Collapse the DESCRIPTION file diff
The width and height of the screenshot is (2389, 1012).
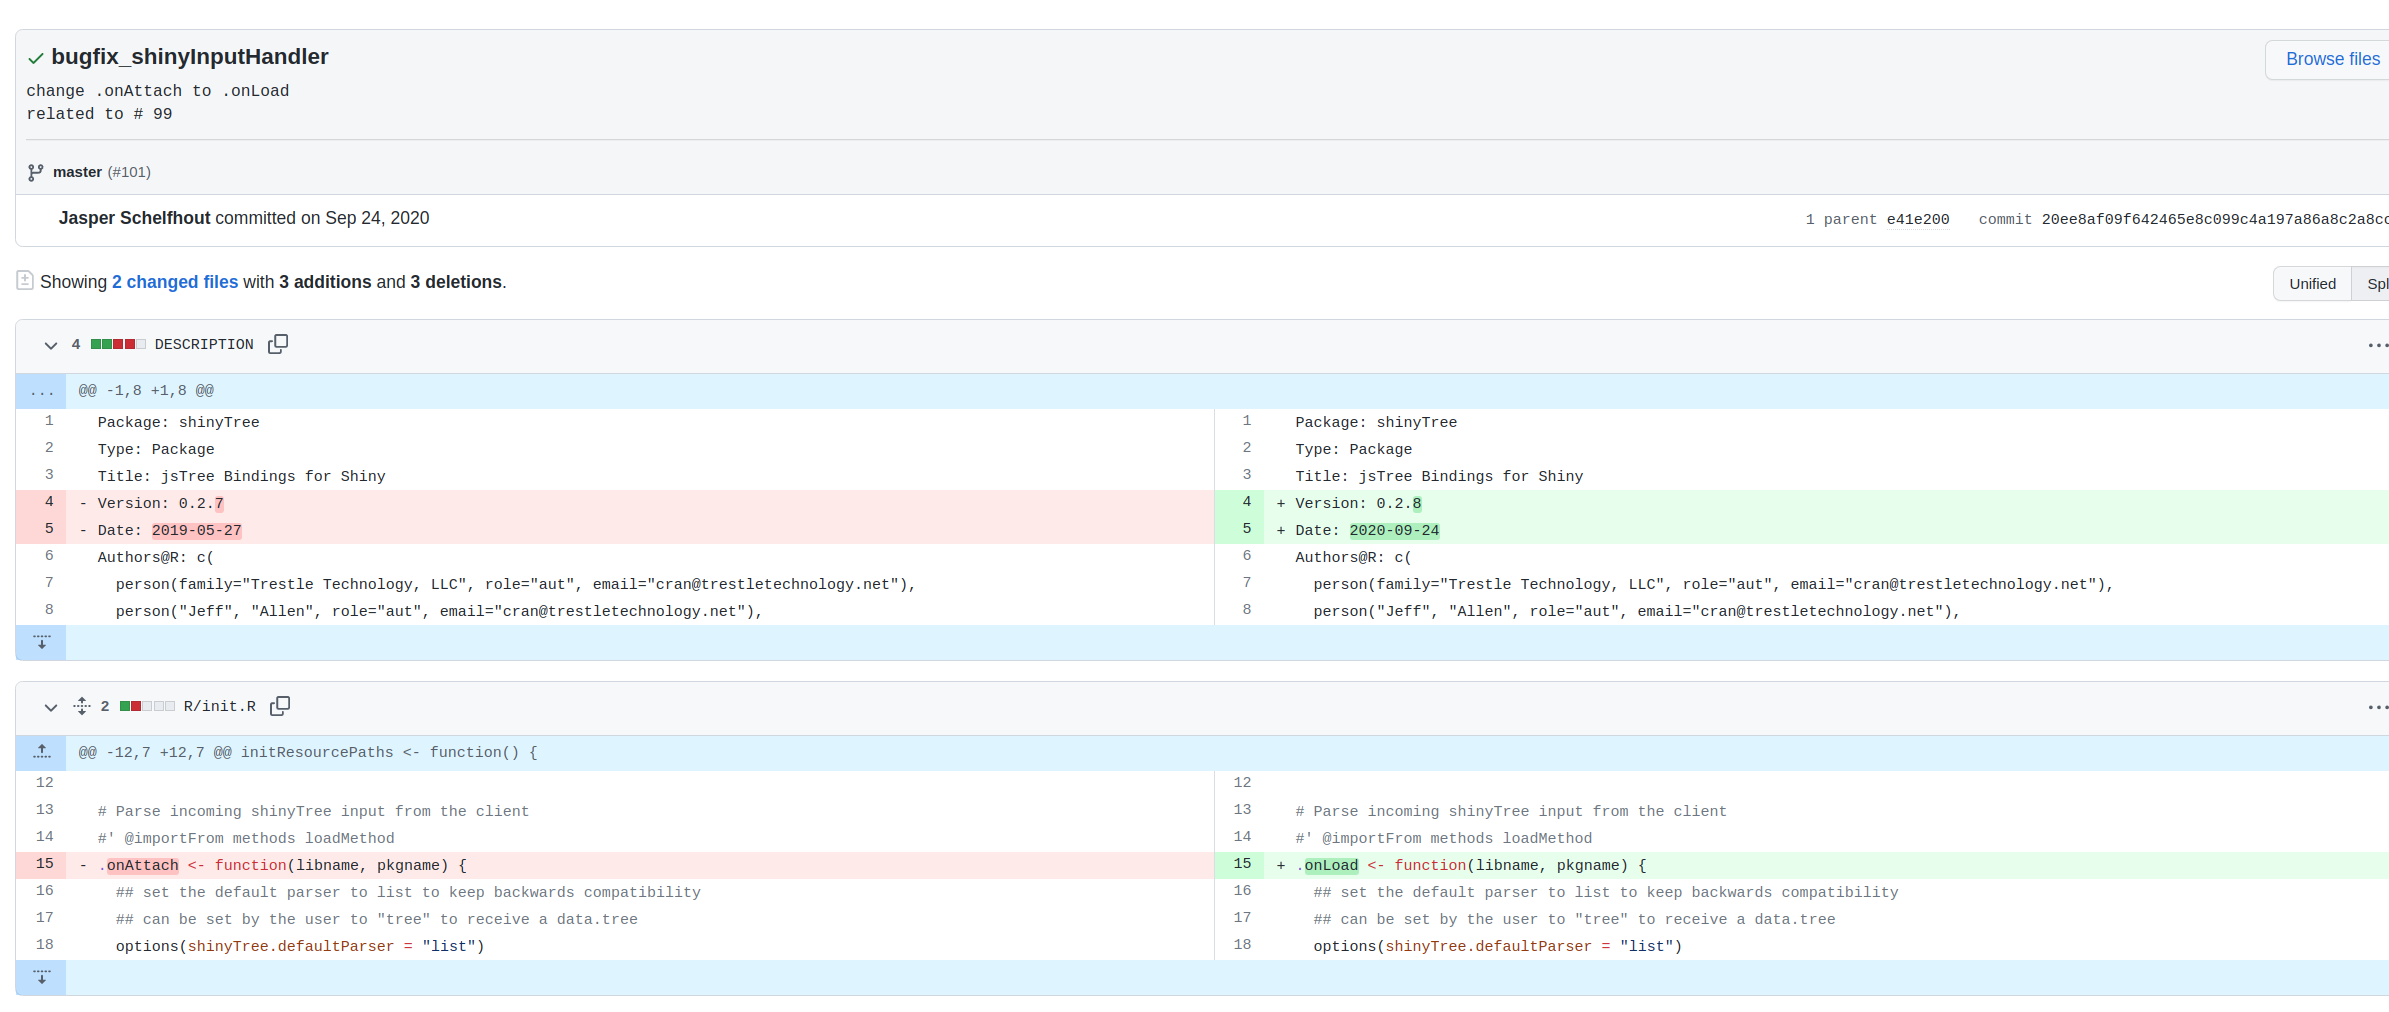pyautogui.click(x=52, y=345)
